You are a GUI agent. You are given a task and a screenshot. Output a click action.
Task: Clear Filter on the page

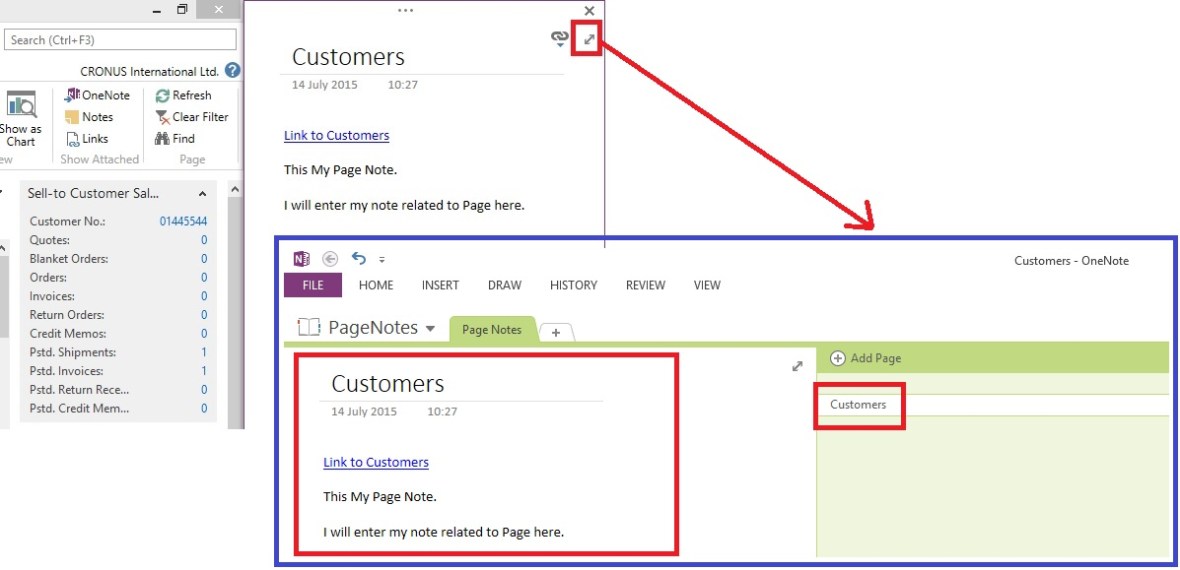coord(191,117)
